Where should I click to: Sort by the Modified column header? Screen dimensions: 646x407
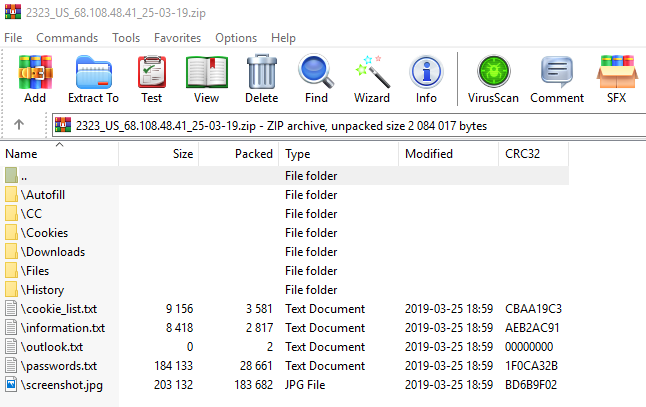click(449, 154)
